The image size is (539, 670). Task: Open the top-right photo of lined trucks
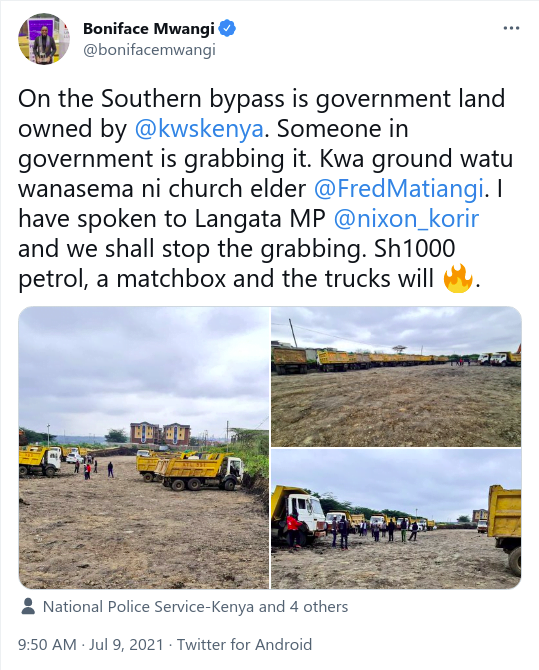396,376
